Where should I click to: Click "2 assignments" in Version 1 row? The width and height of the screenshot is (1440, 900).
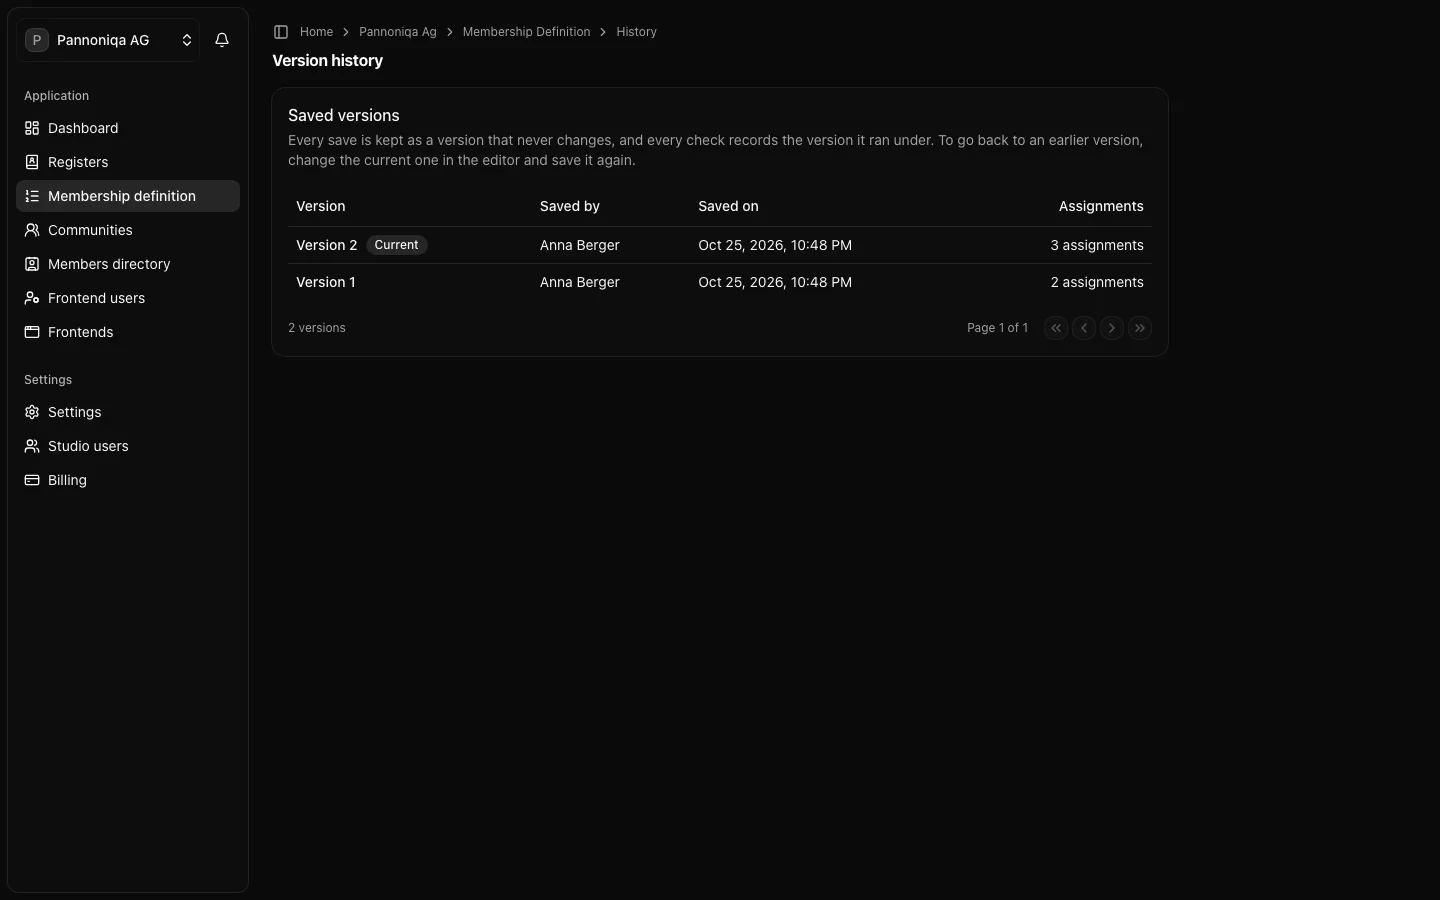pyautogui.click(x=1097, y=282)
